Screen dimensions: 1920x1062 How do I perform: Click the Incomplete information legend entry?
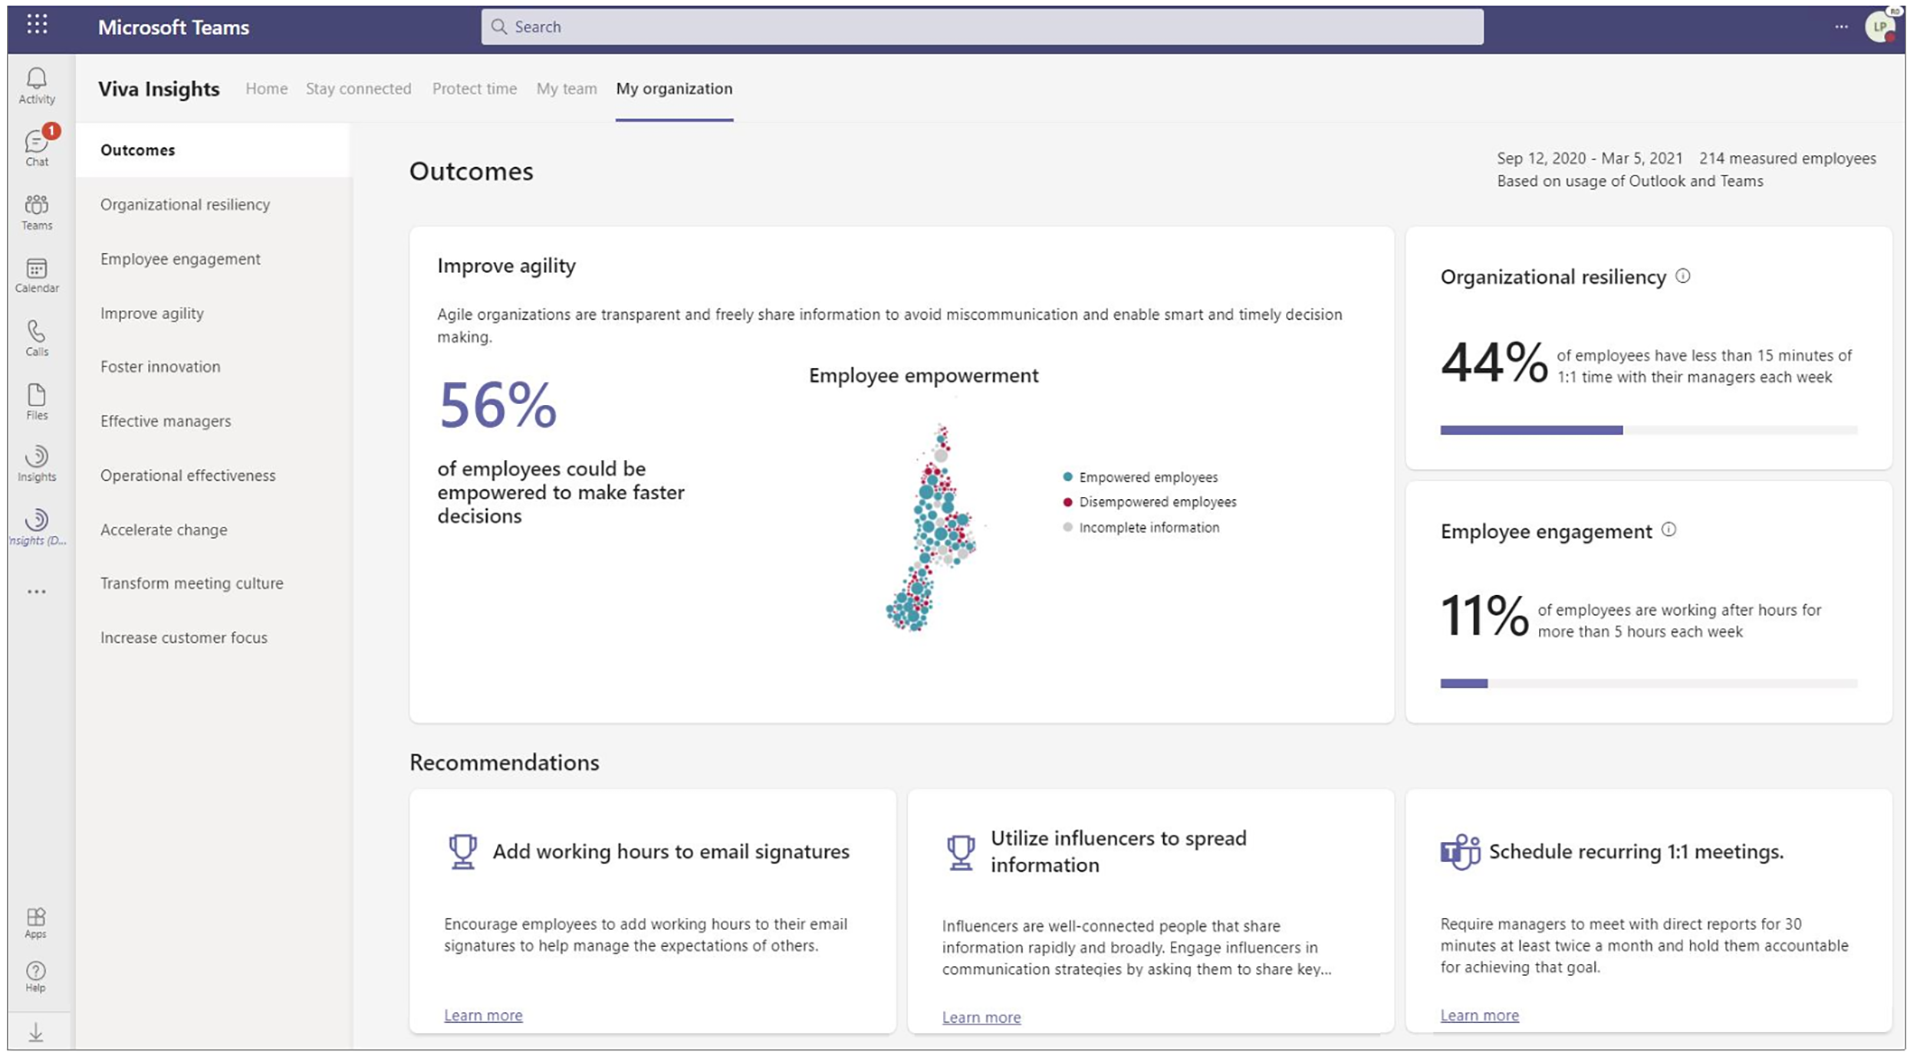click(x=1141, y=527)
